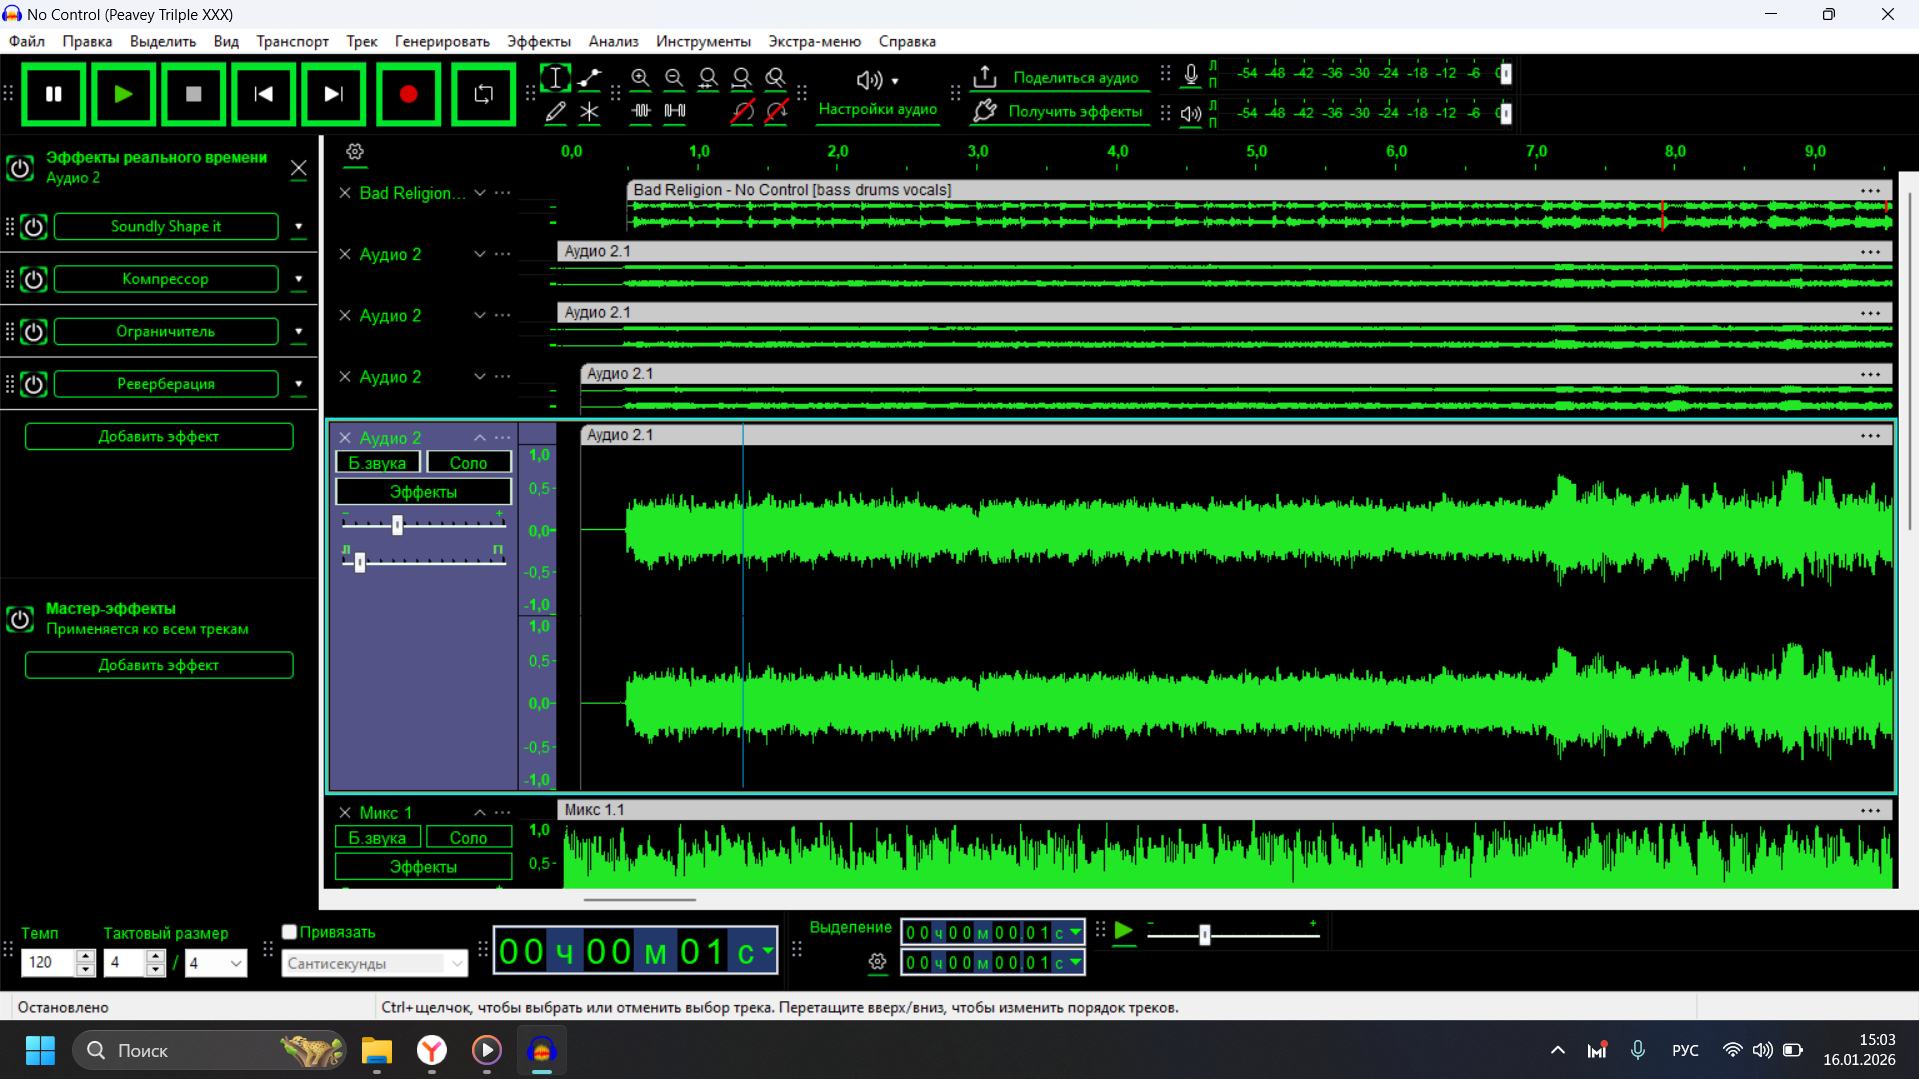1919x1079 pixels.
Task: Toggle power for the Компрессор effect
Action: (34, 279)
